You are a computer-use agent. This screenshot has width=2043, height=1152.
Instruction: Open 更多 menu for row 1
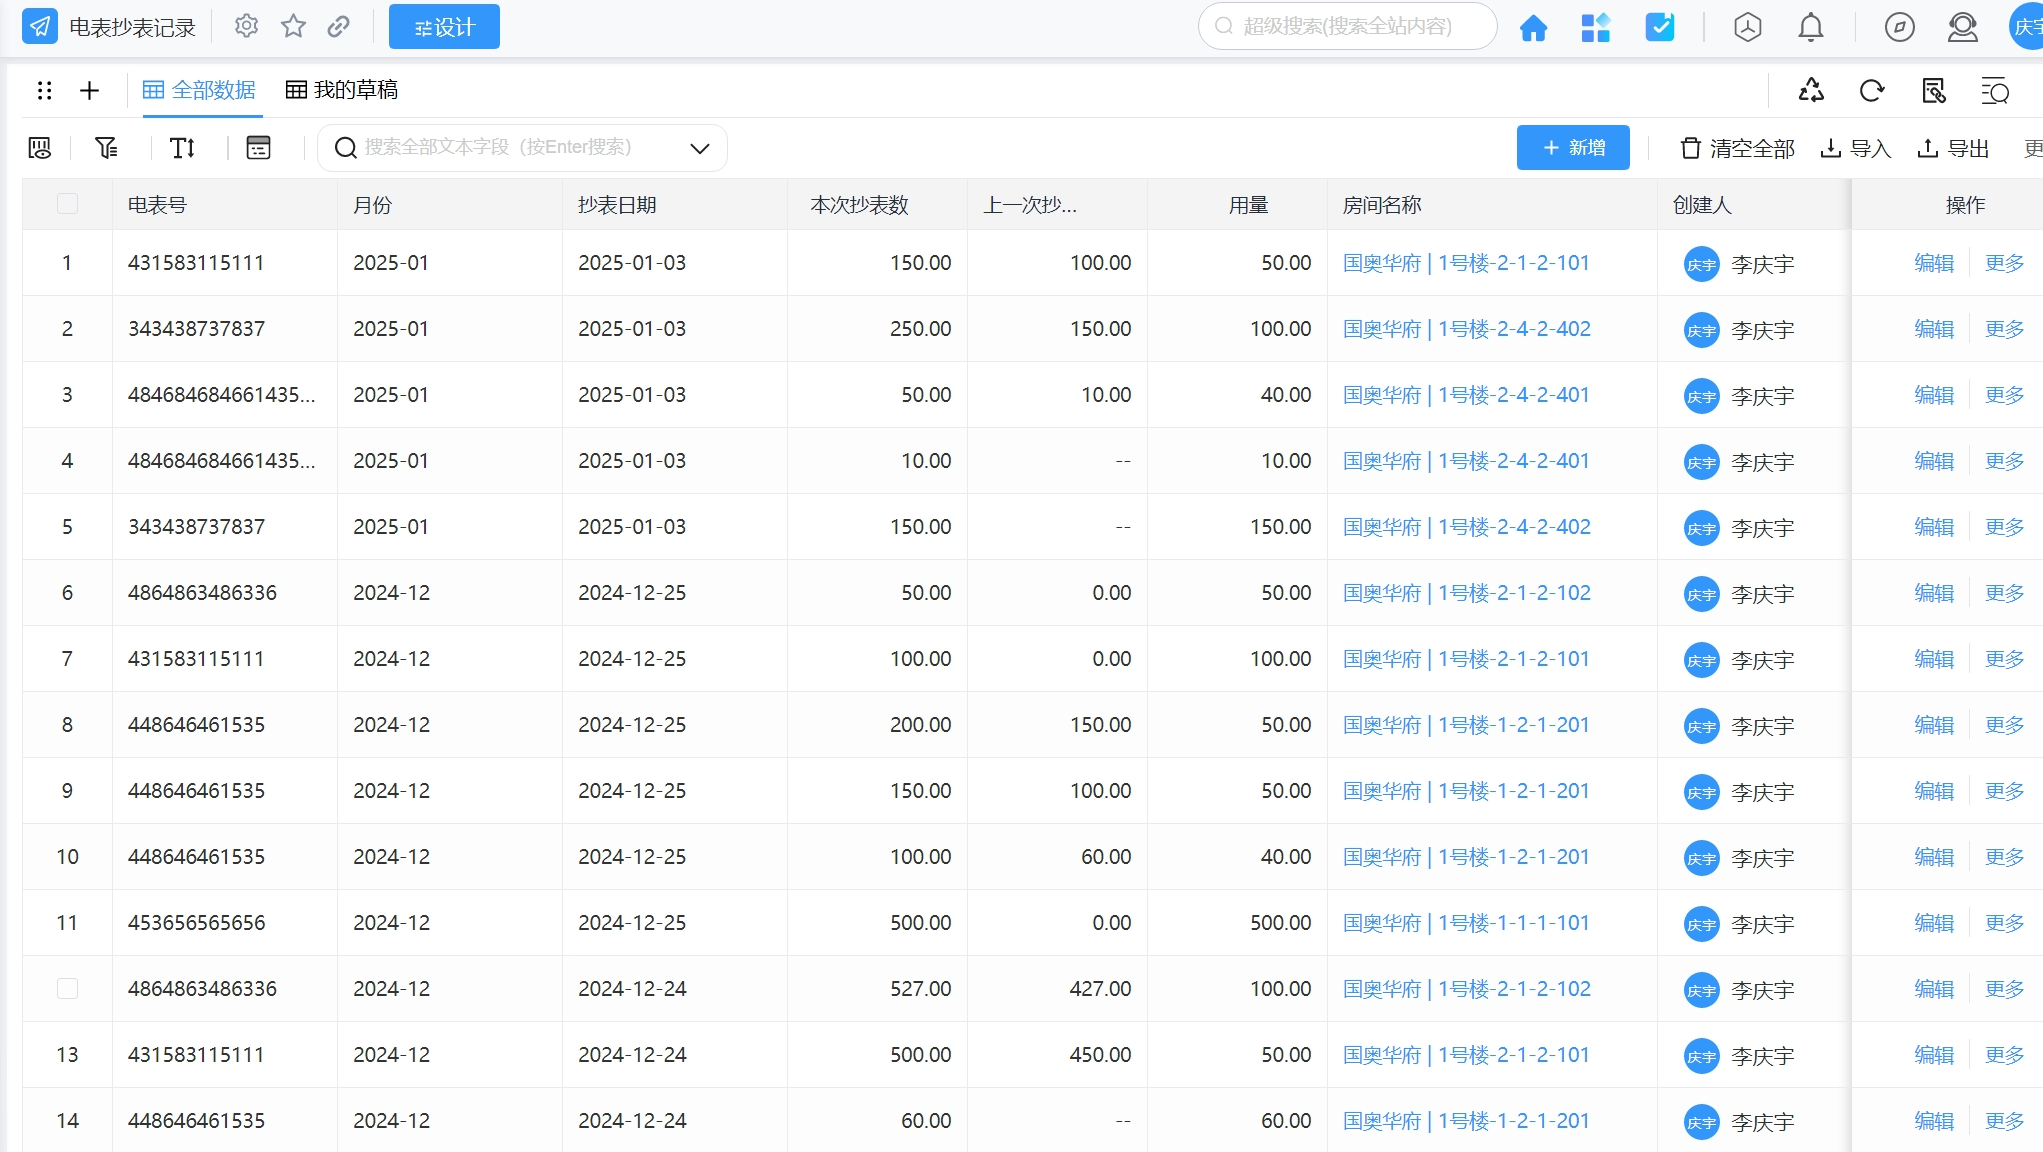[2004, 263]
